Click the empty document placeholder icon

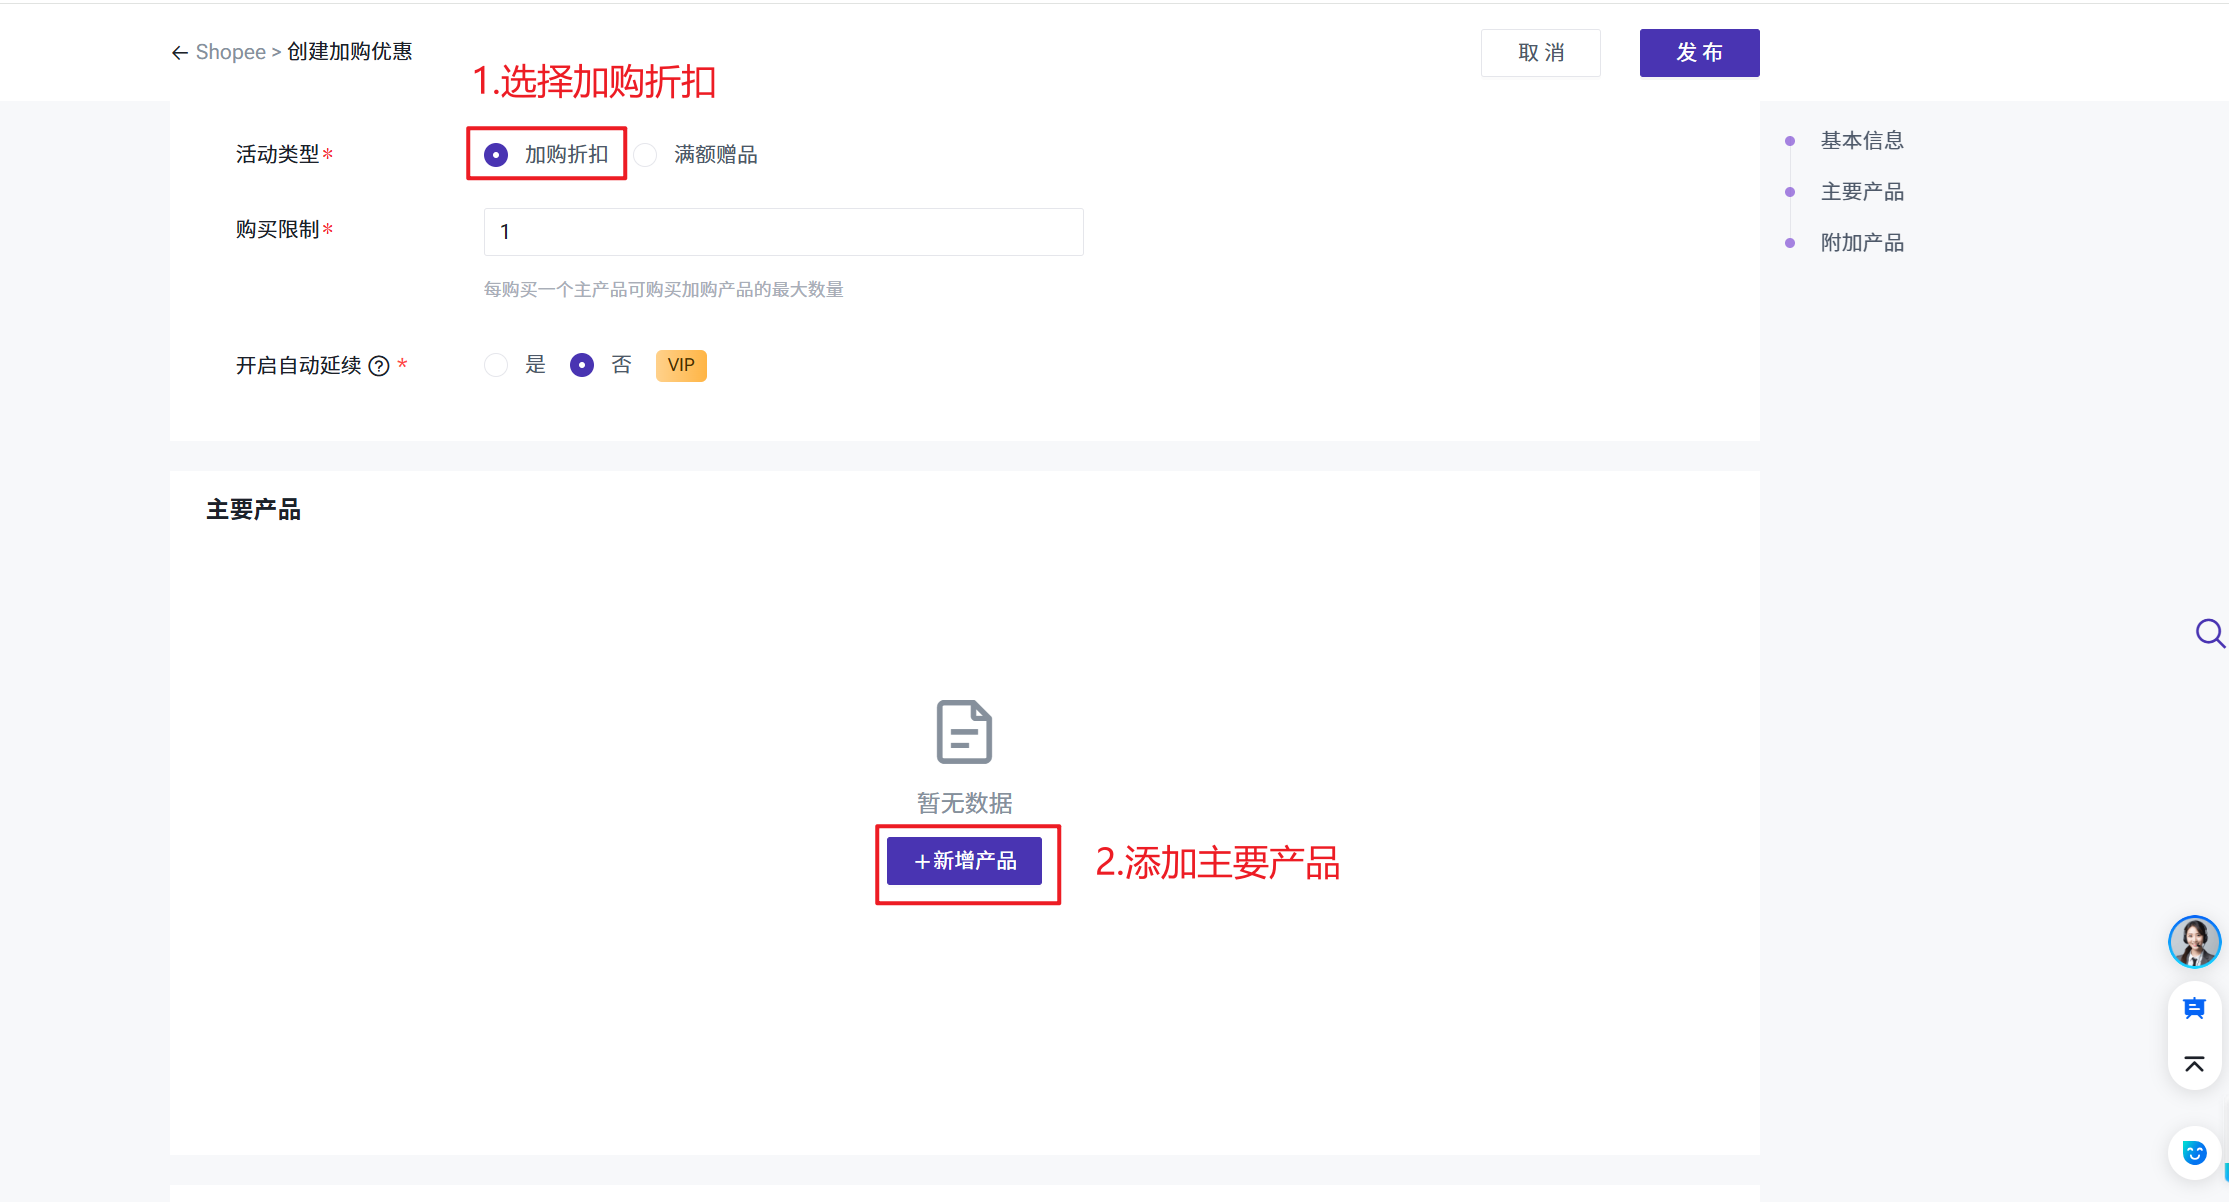click(x=964, y=731)
